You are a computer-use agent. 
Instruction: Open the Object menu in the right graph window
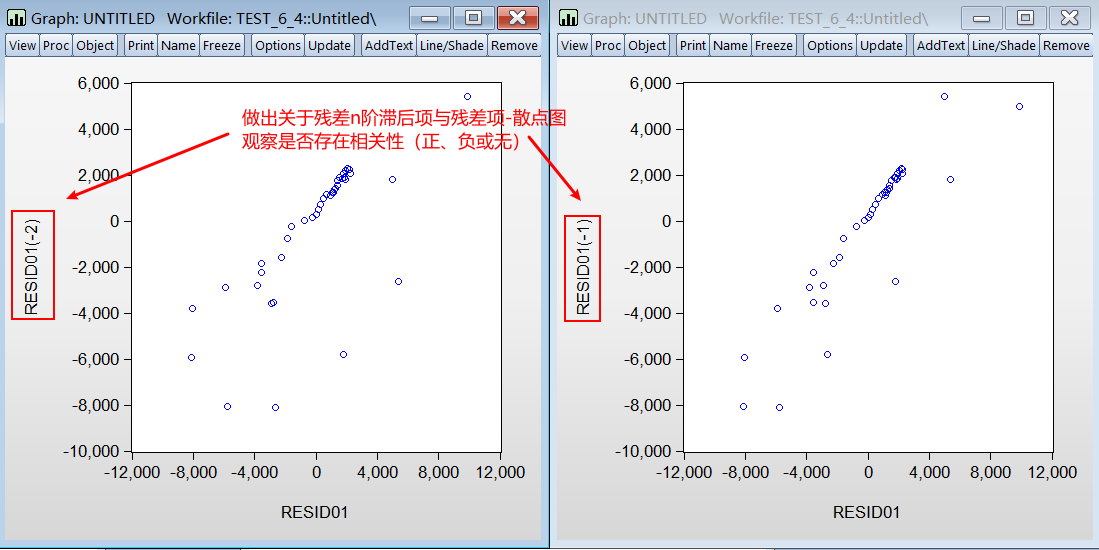pos(648,46)
